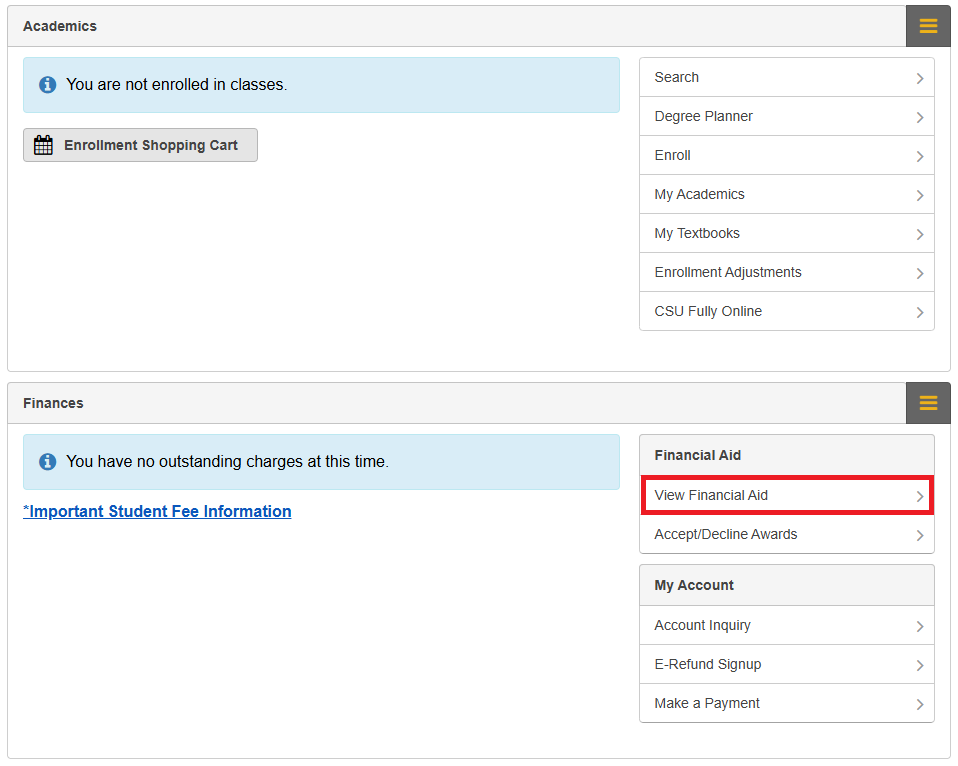
Task: Select Enroll from the Academics list
Action: coord(673,155)
